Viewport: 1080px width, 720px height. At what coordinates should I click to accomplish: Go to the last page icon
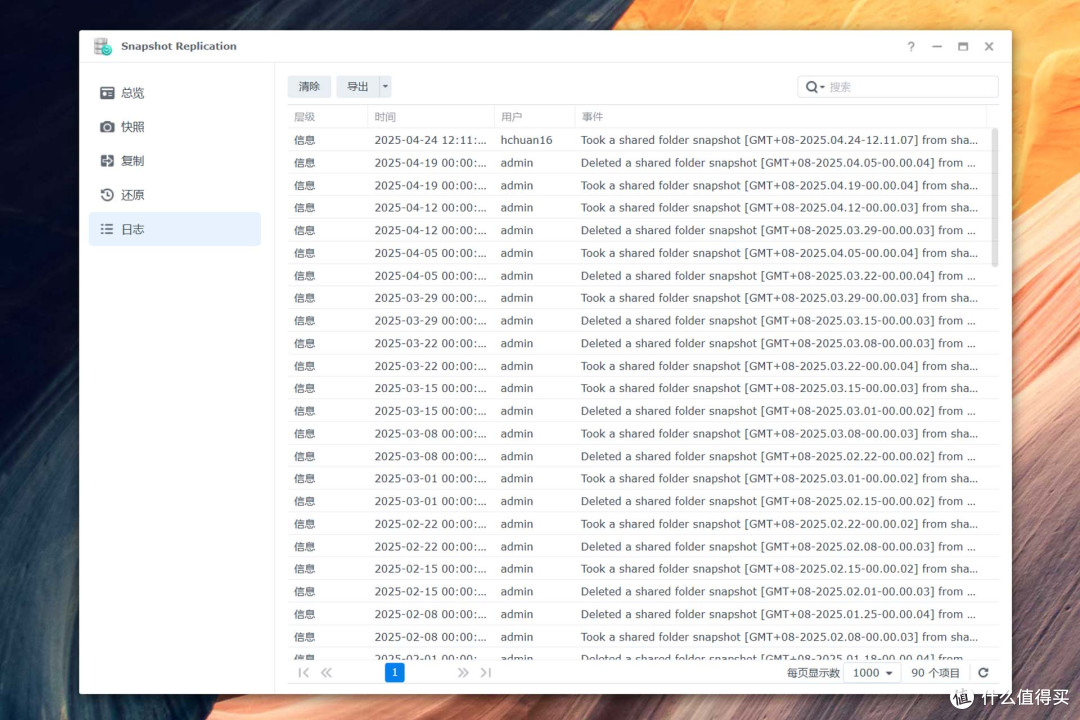pos(486,672)
